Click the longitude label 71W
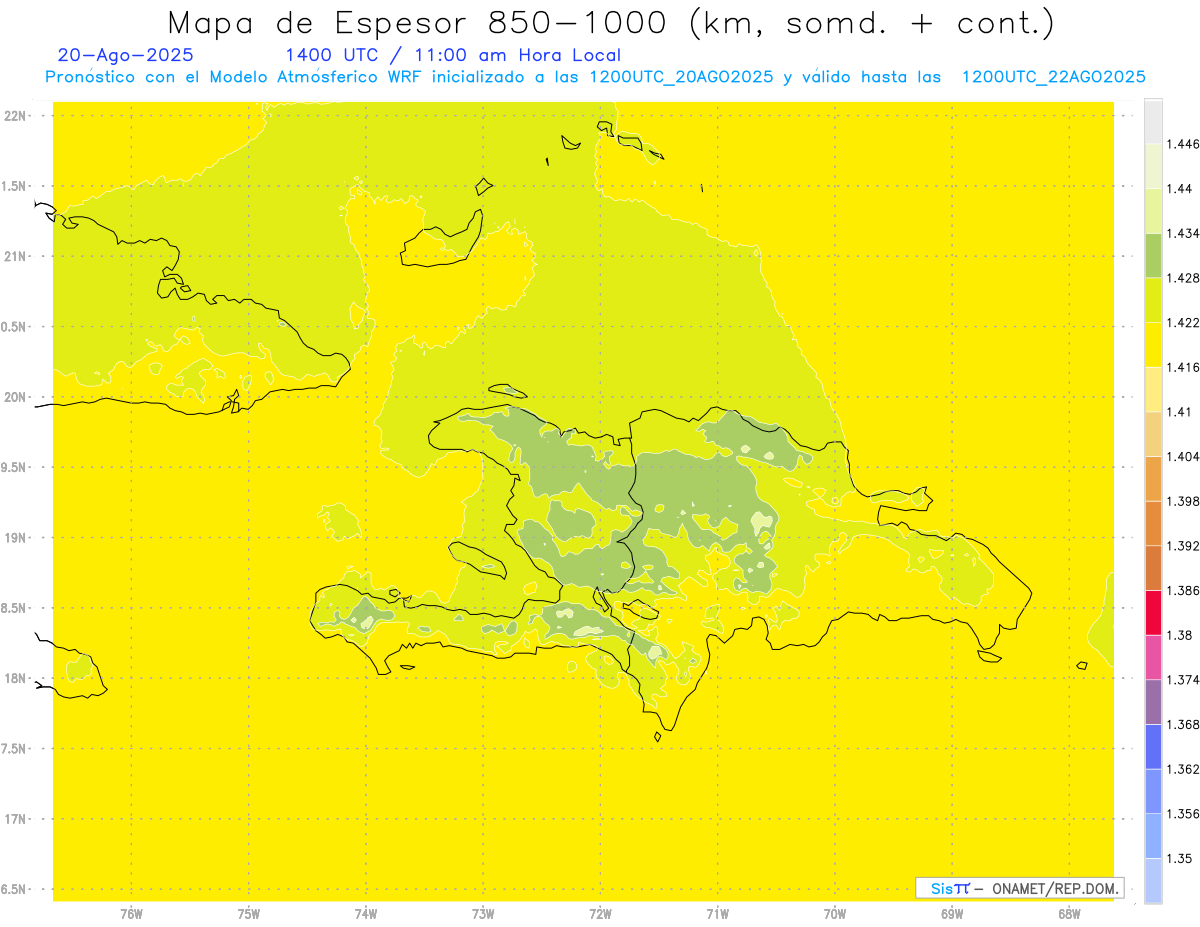The height and width of the screenshot is (927, 1200). tap(717, 915)
